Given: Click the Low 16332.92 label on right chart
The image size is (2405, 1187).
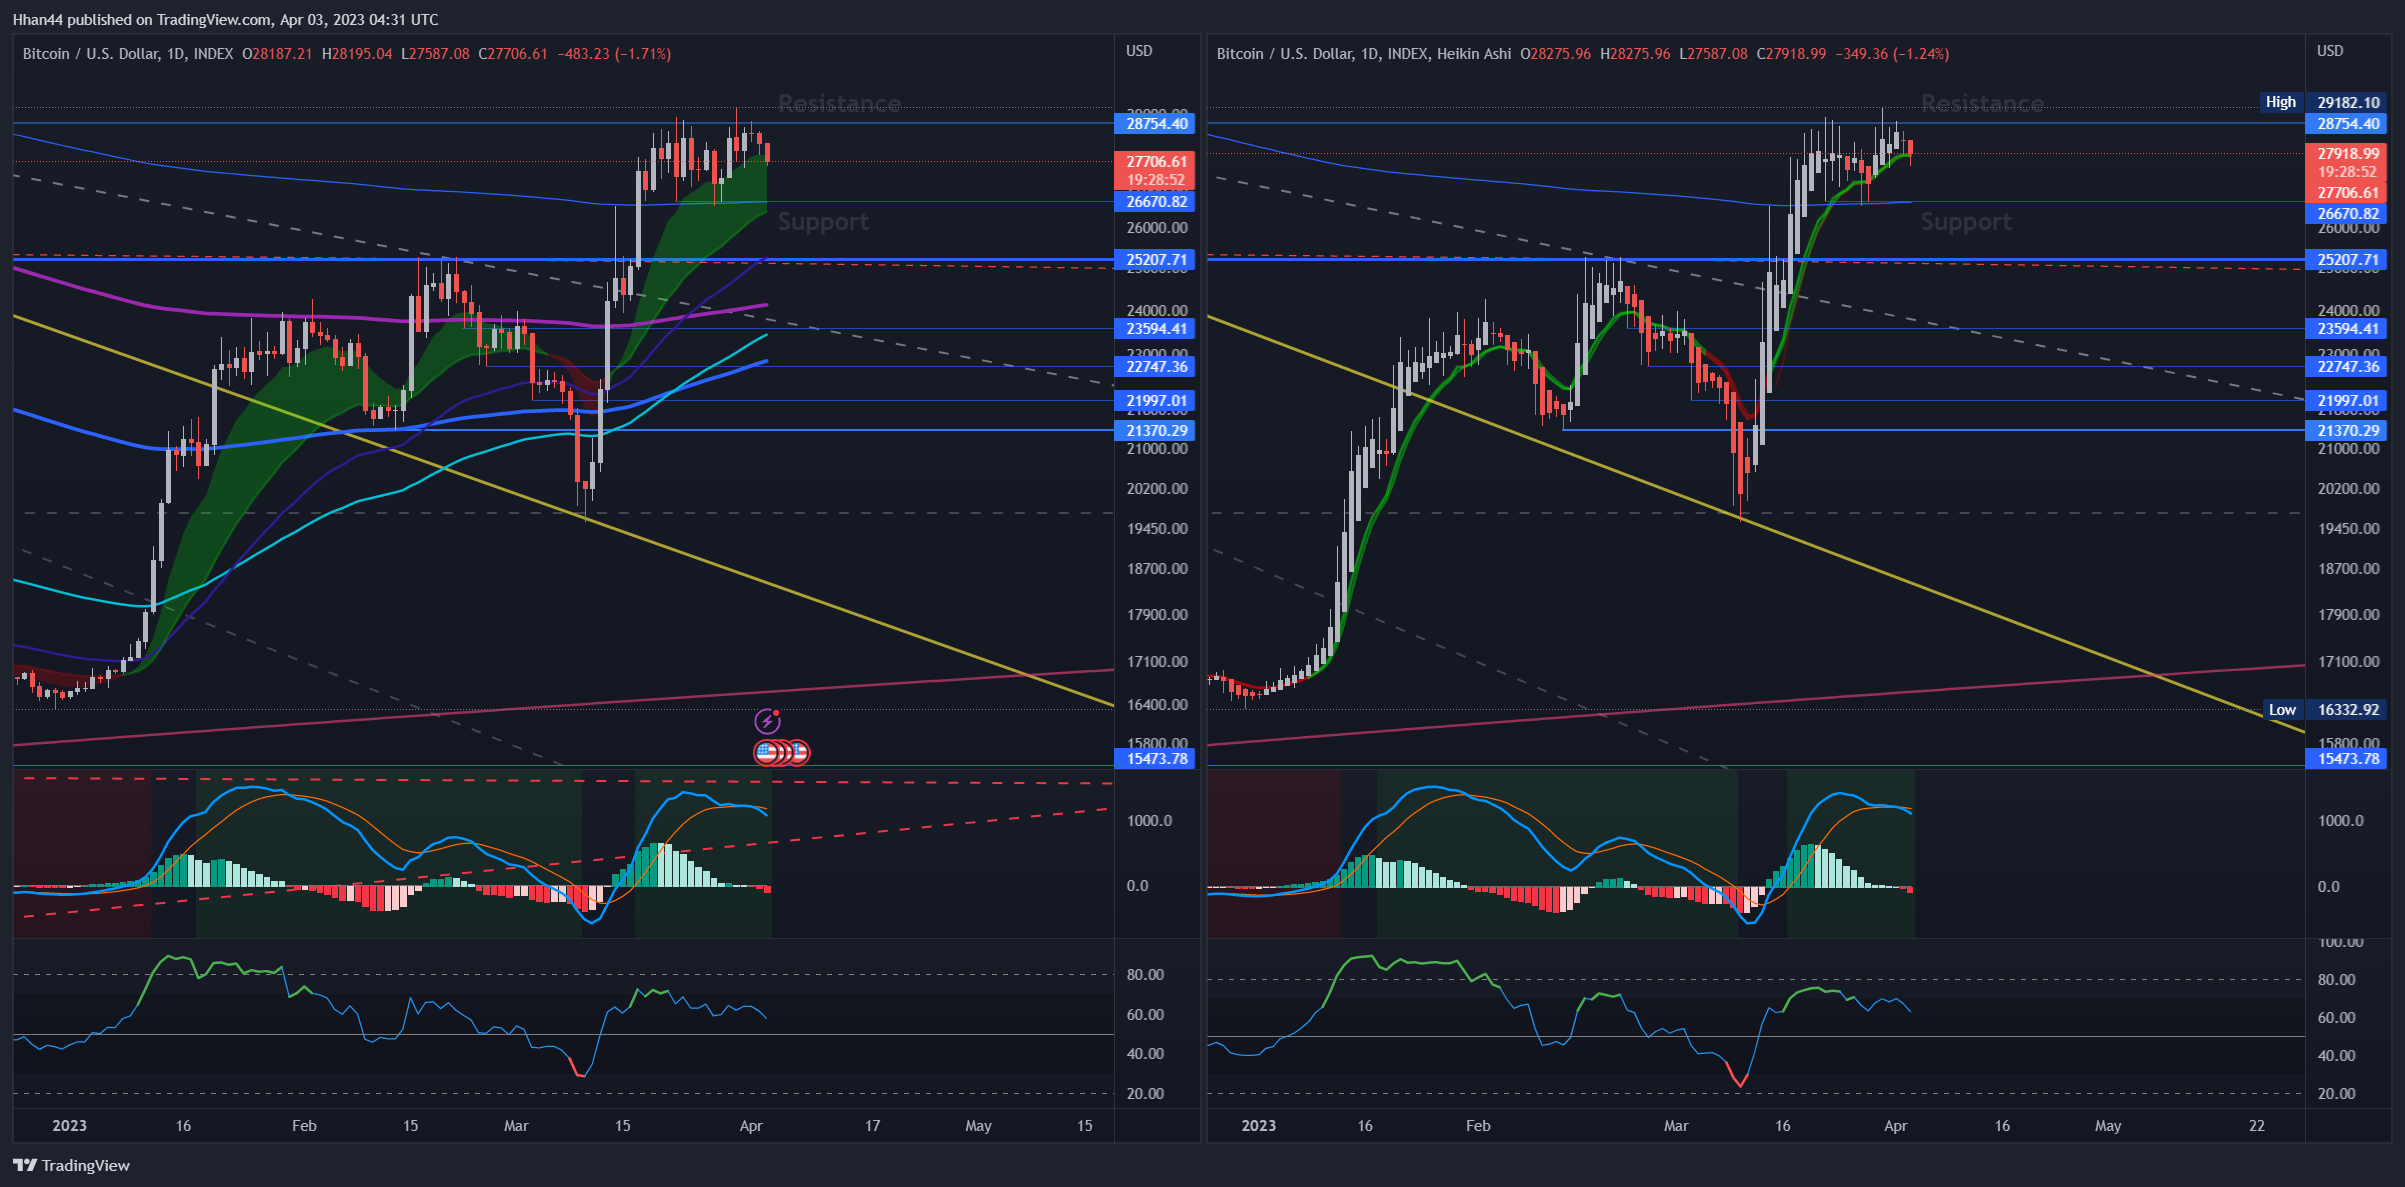Looking at the screenshot, I should 2324,710.
